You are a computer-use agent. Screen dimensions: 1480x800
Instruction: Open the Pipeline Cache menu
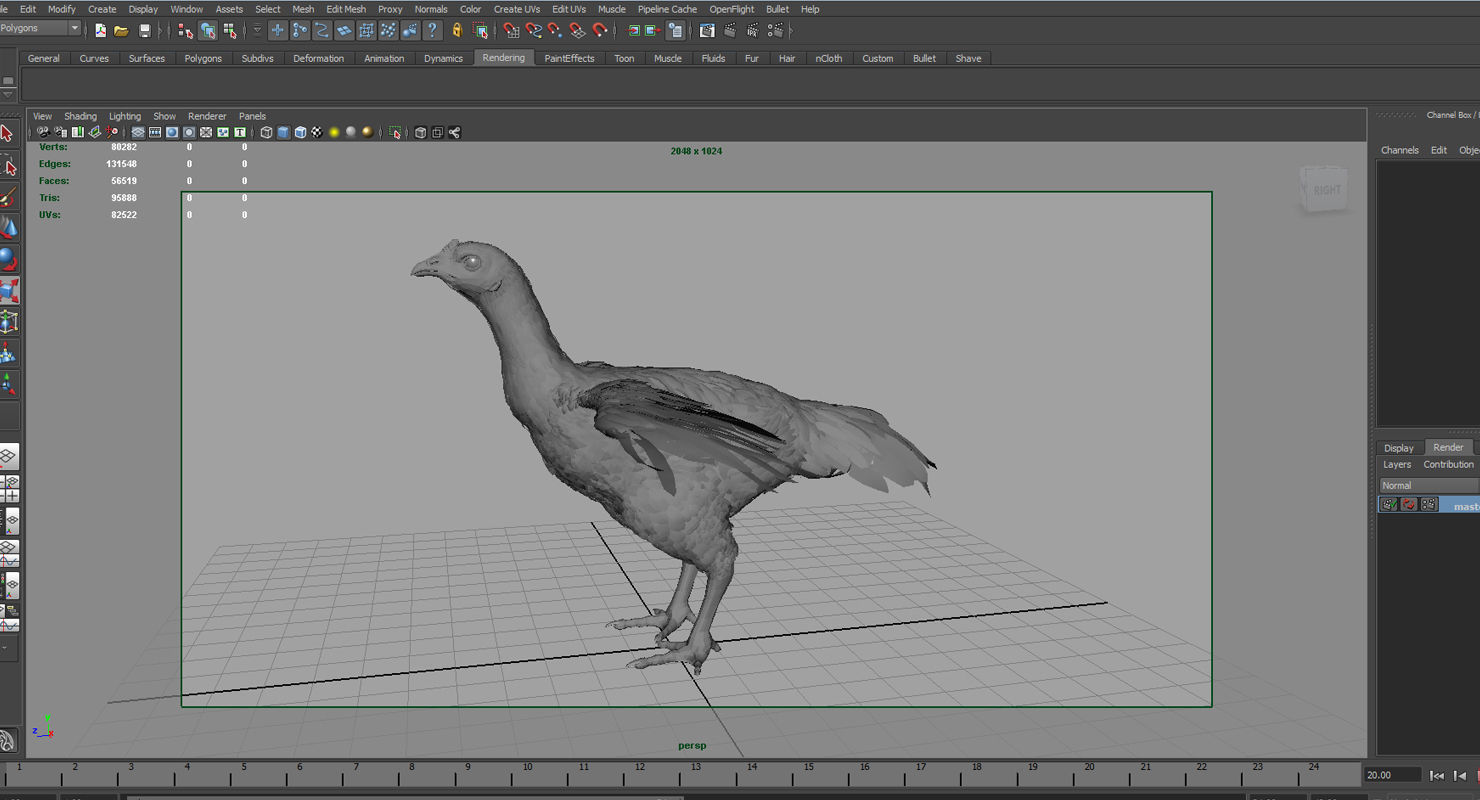point(667,9)
